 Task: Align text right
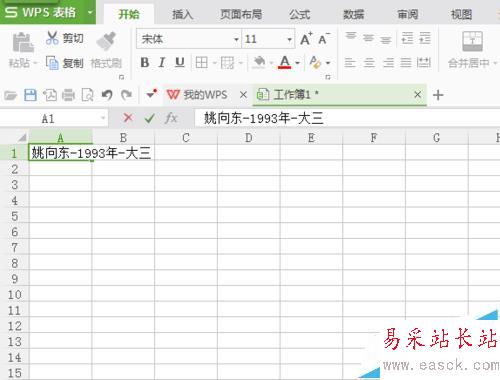tap(388, 62)
